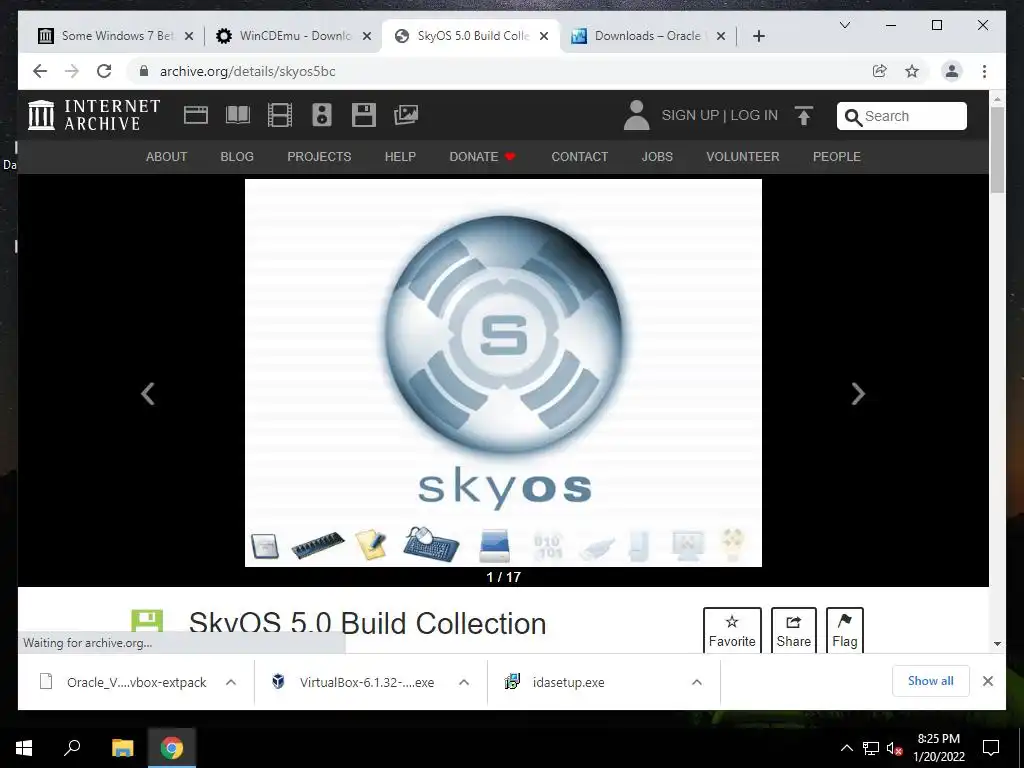Go to previous image in carousel
The height and width of the screenshot is (768, 1024).
point(148,393)
